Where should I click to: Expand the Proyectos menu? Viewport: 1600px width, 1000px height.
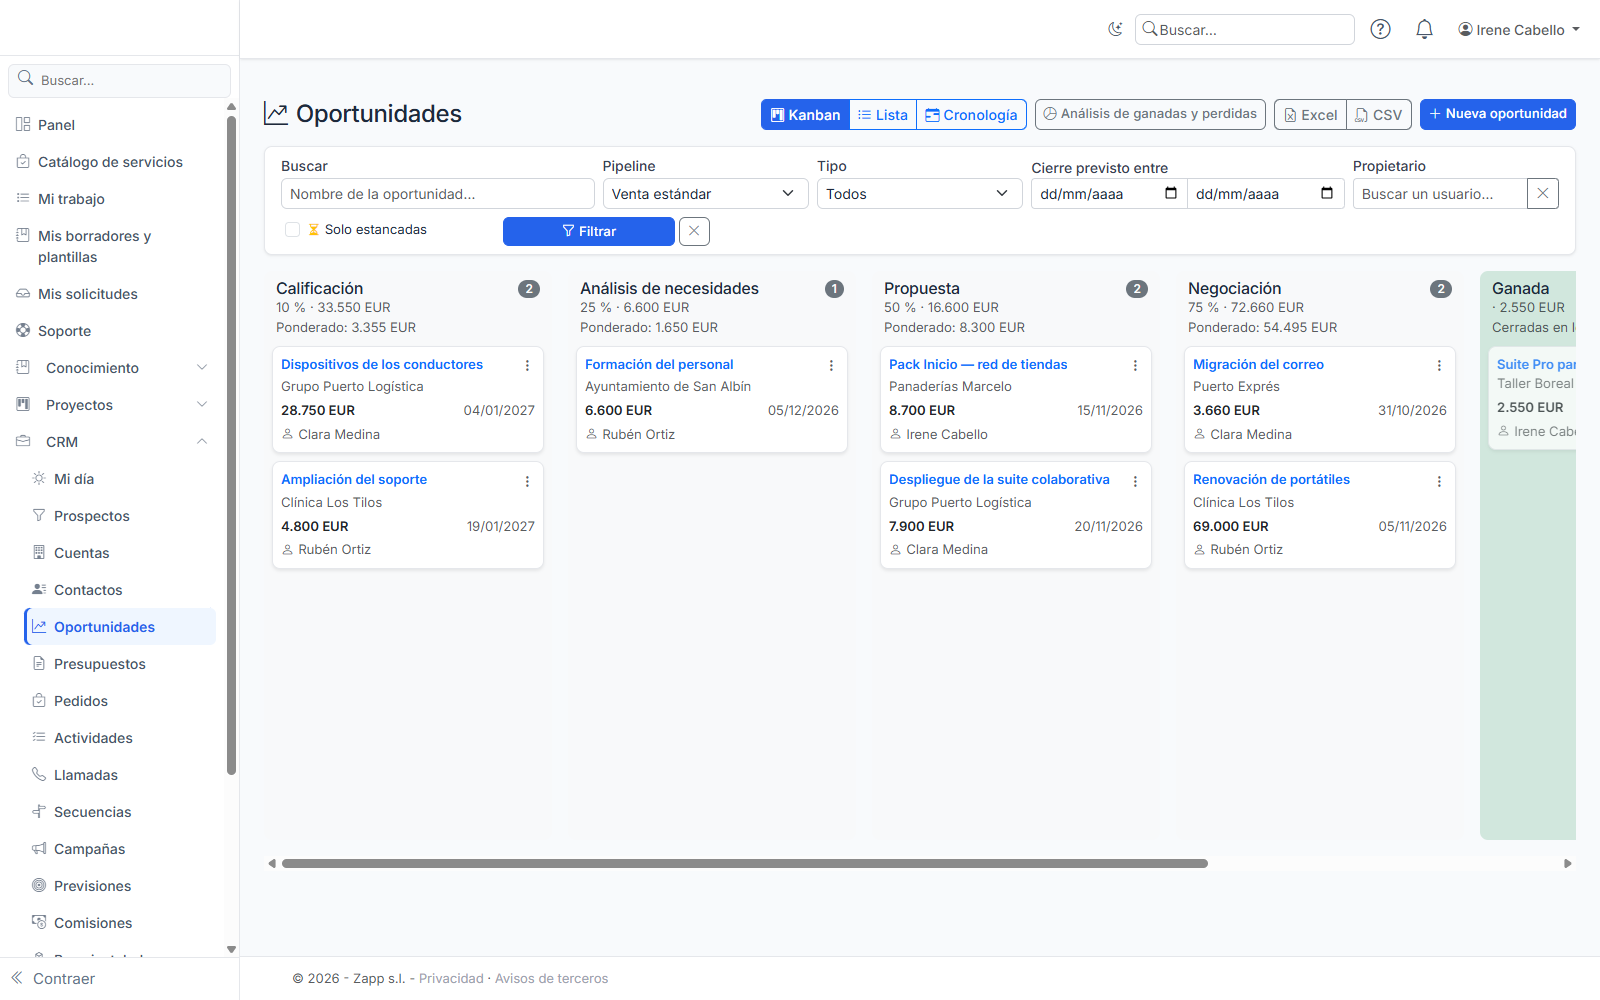pos(112,405)
